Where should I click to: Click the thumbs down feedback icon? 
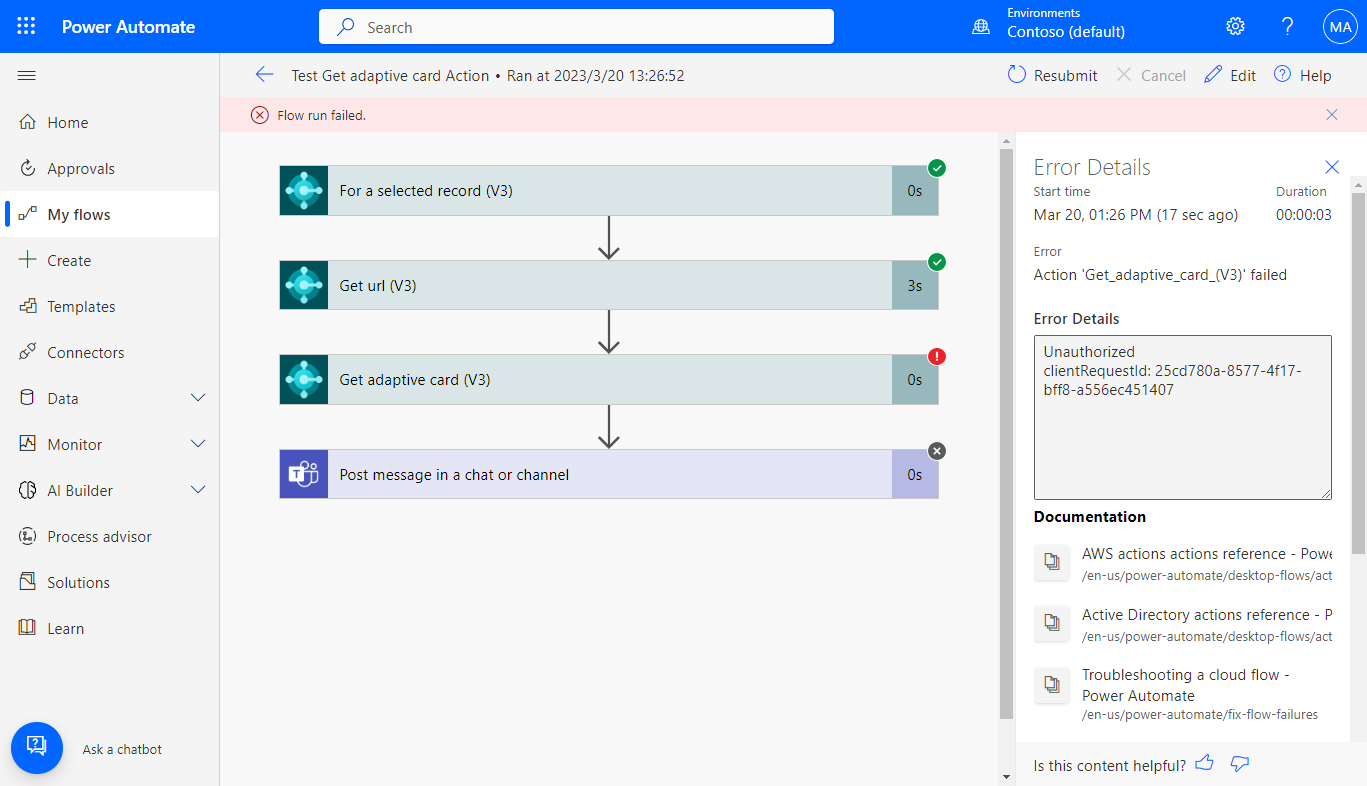[1240, 764]
